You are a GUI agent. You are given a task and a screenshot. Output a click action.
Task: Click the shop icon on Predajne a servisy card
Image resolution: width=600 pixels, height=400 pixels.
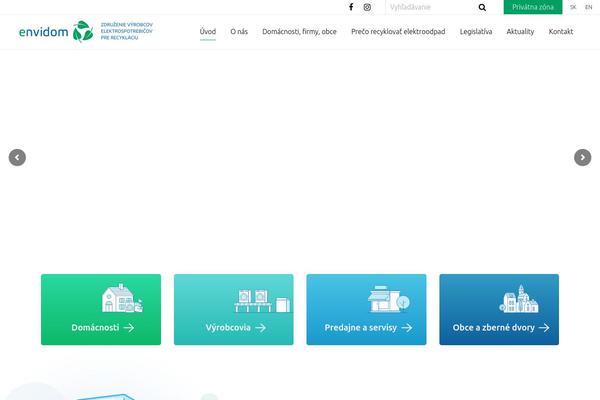(x=388, y=299)
